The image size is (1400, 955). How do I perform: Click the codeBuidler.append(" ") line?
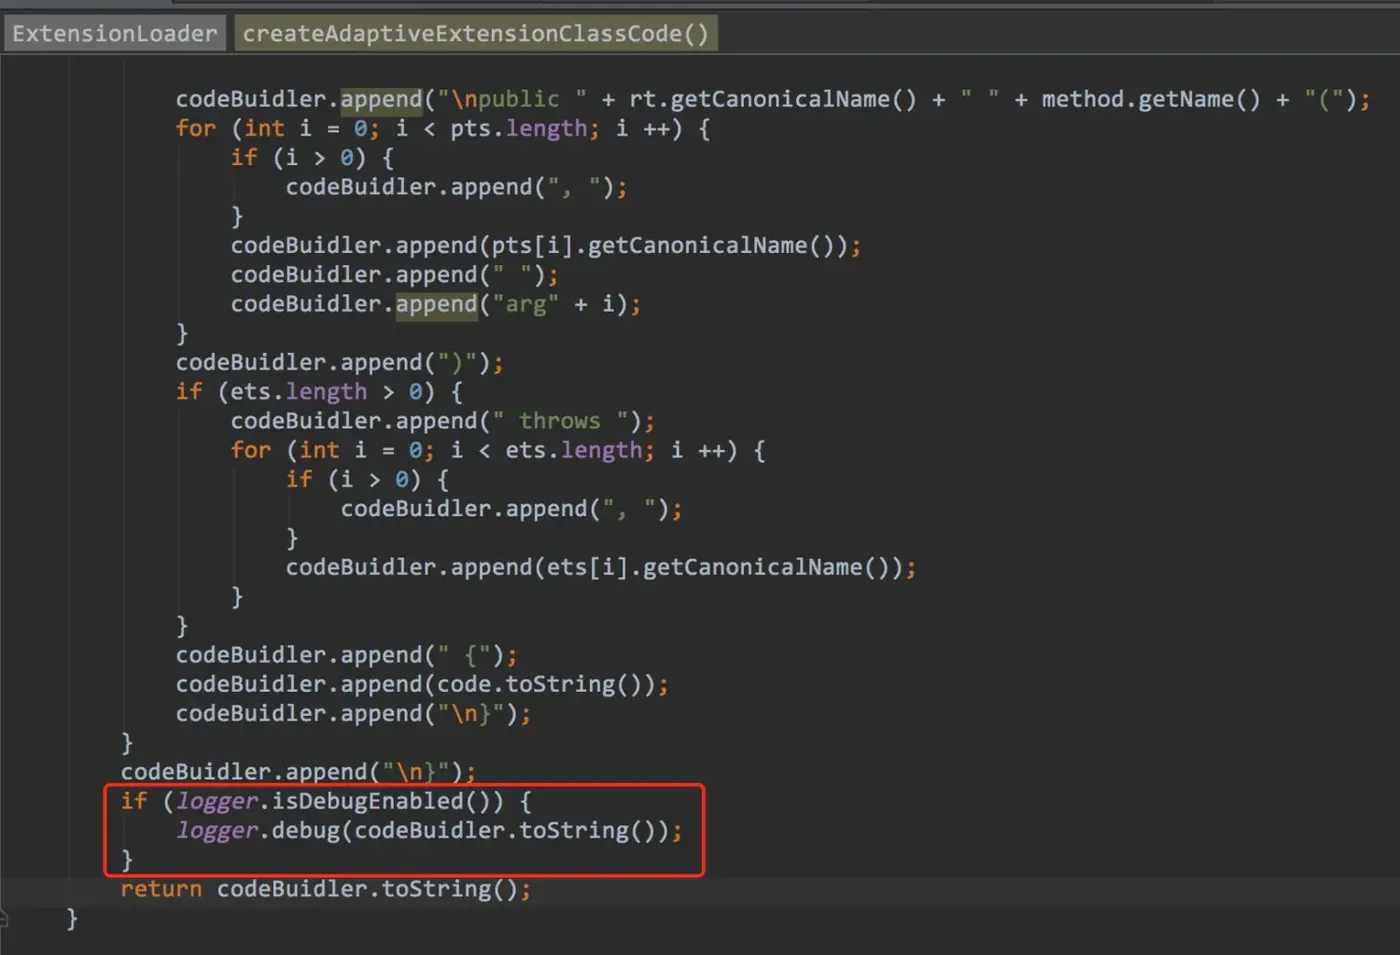(395, 274)
